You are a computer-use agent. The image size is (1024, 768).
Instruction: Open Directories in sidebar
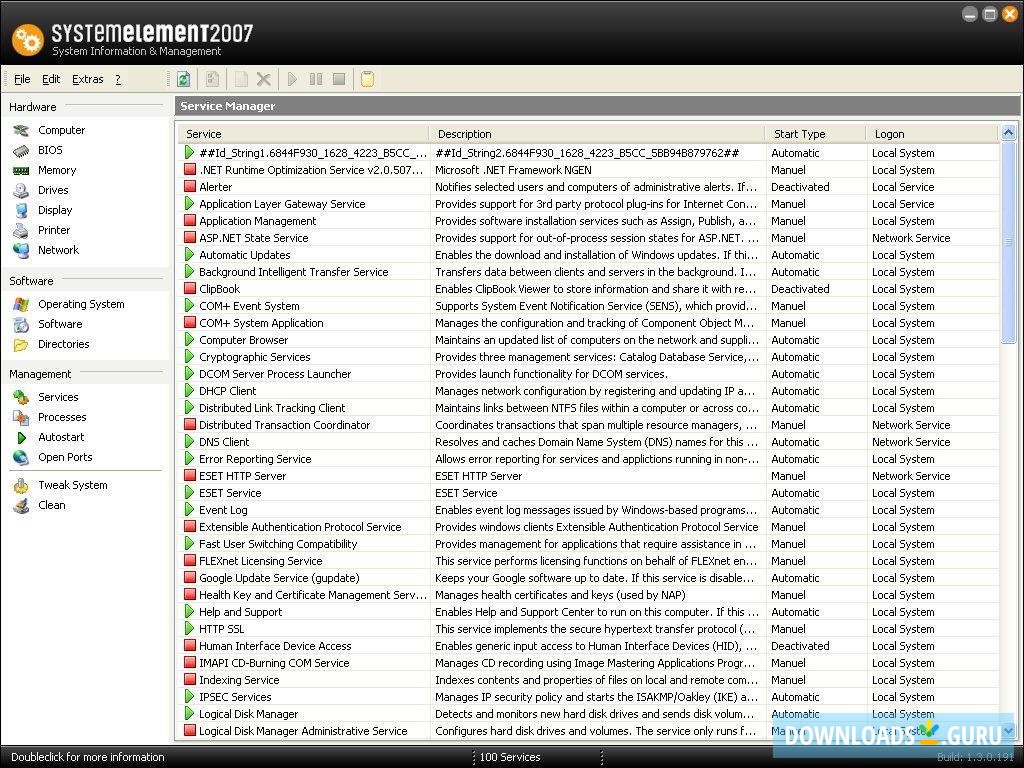pyautogui.click(x=63, y=344)
